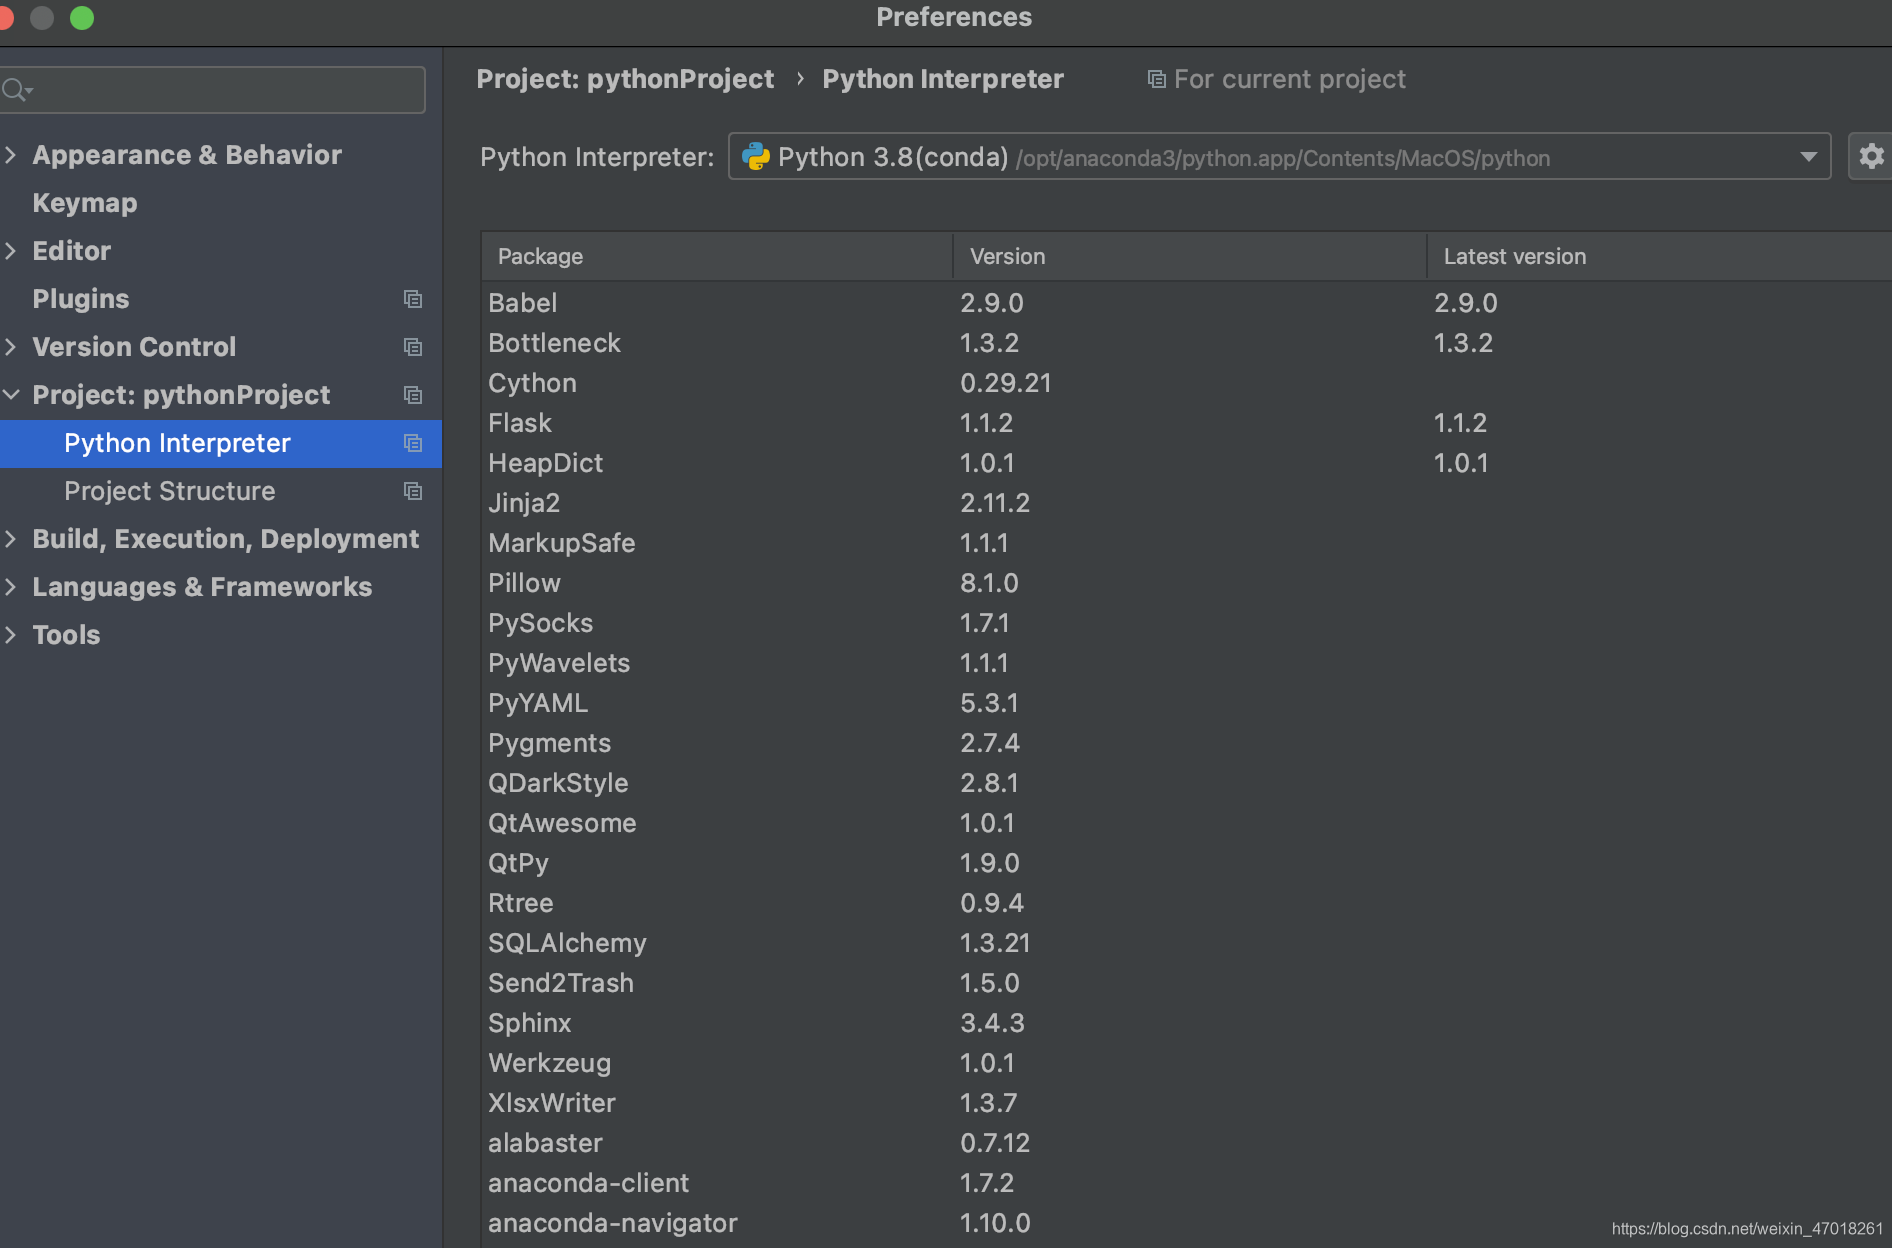Image resolution: width=1892 pixels, height=1248 pixels.
Task: Open the interpreter settings gear button
Action: (1870, 157)
